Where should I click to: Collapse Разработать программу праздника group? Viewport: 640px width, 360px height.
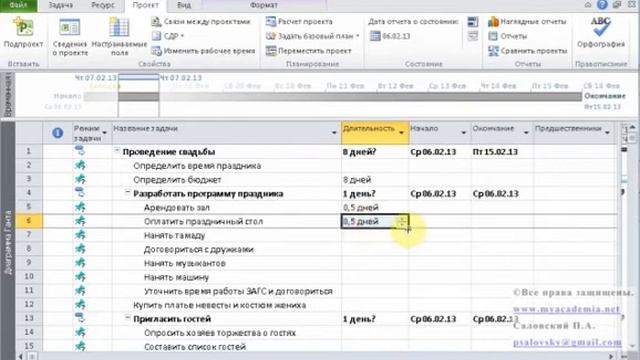[x=127, y=192]
